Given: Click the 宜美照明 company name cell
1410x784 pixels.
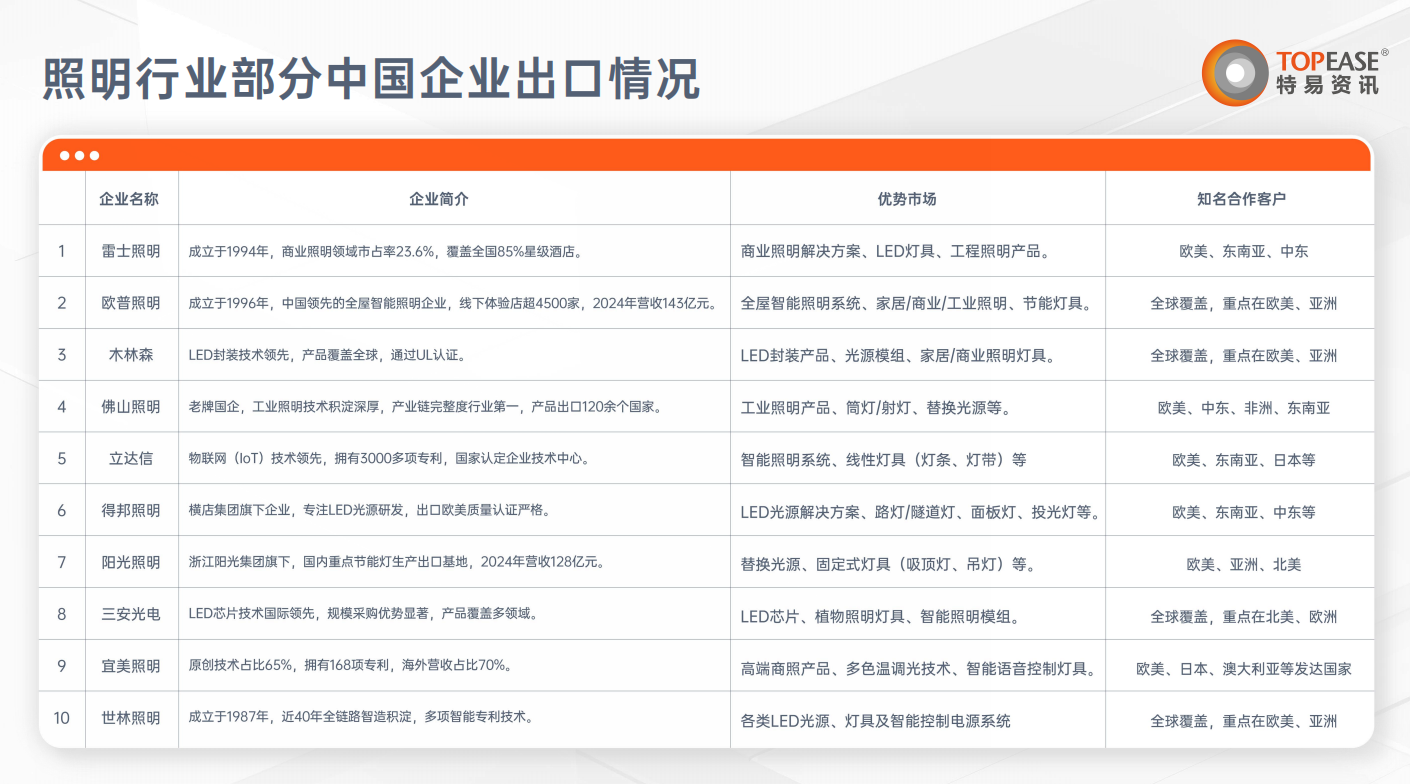Looking at the screenshot, I should tap(131, 667).
